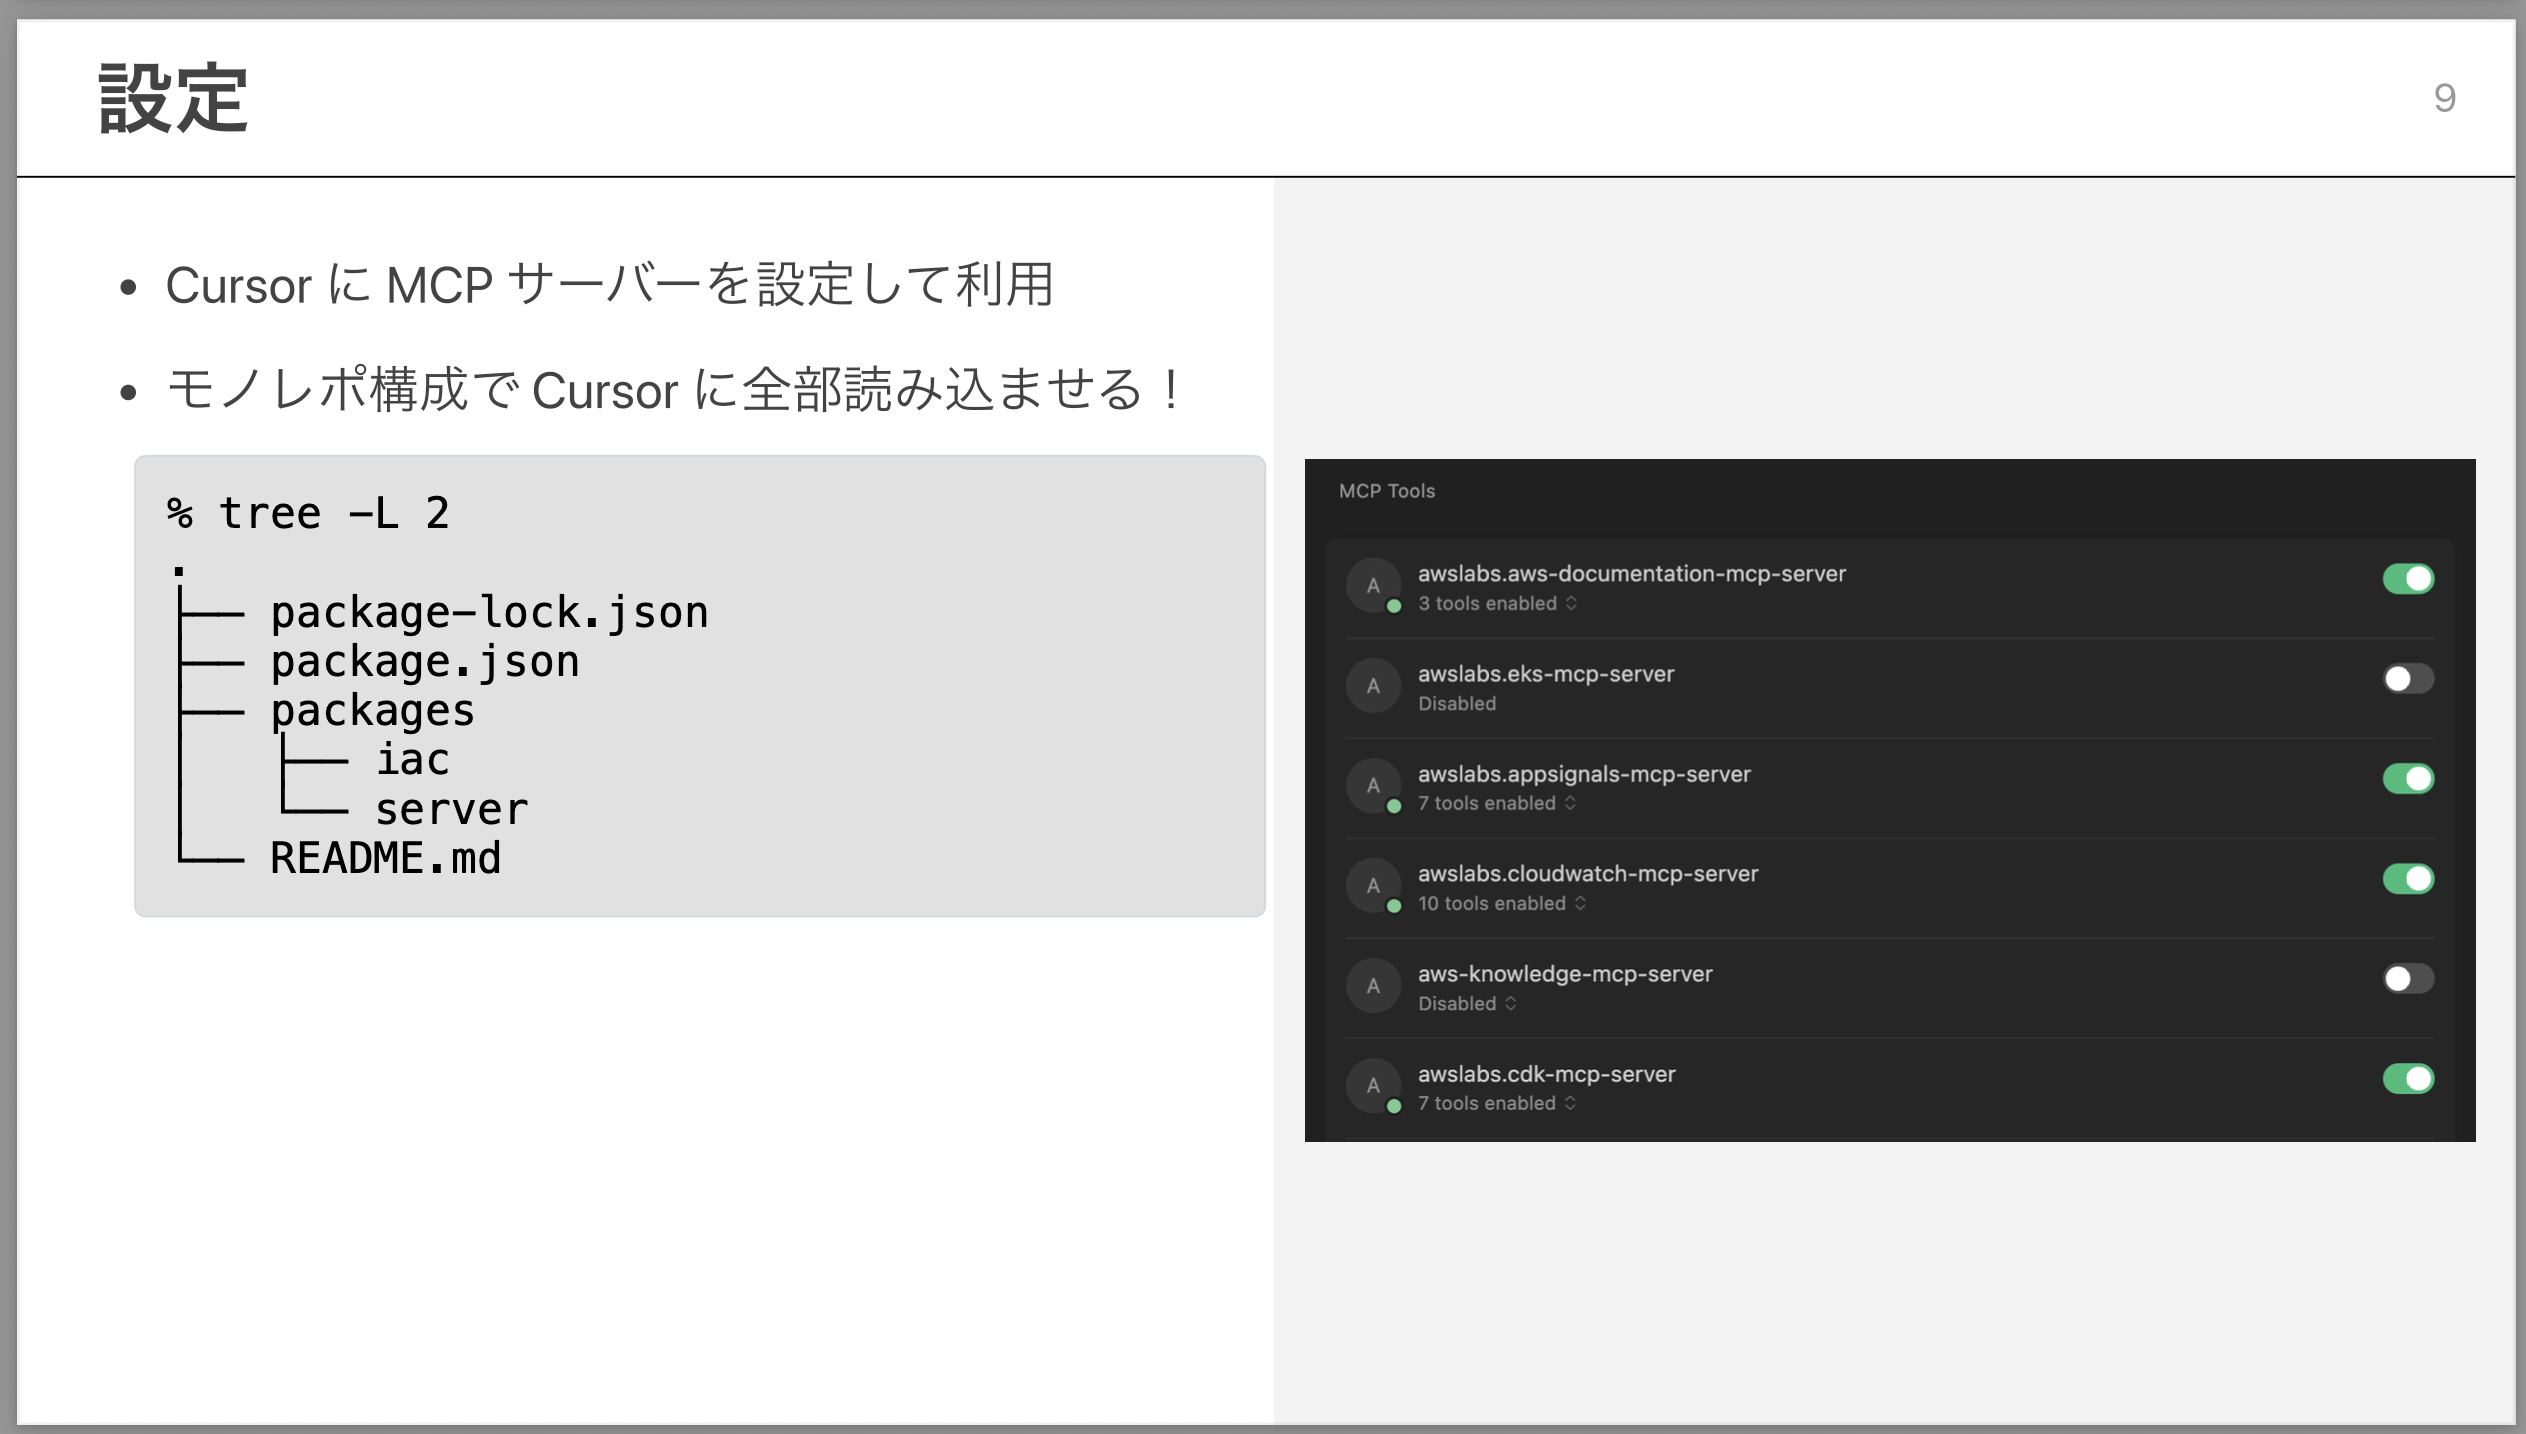
Task: Select the awslabs.appsignals-mcp-server name
Action: point(1584,774)
